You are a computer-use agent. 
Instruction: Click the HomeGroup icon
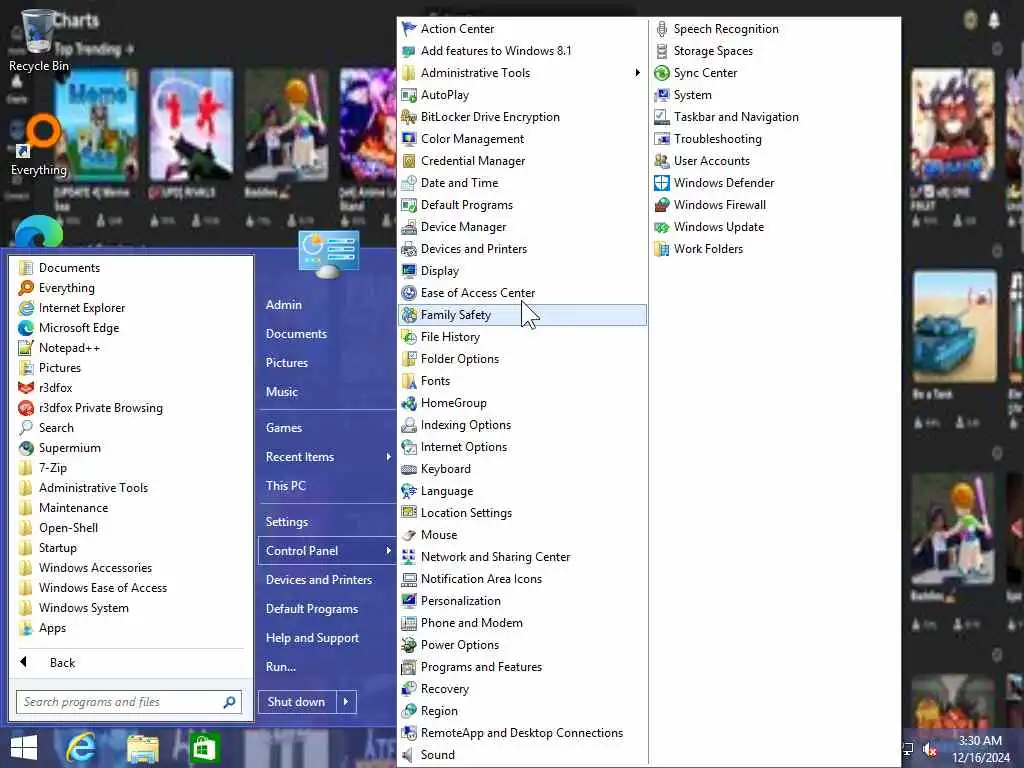(x=409, y=403)
